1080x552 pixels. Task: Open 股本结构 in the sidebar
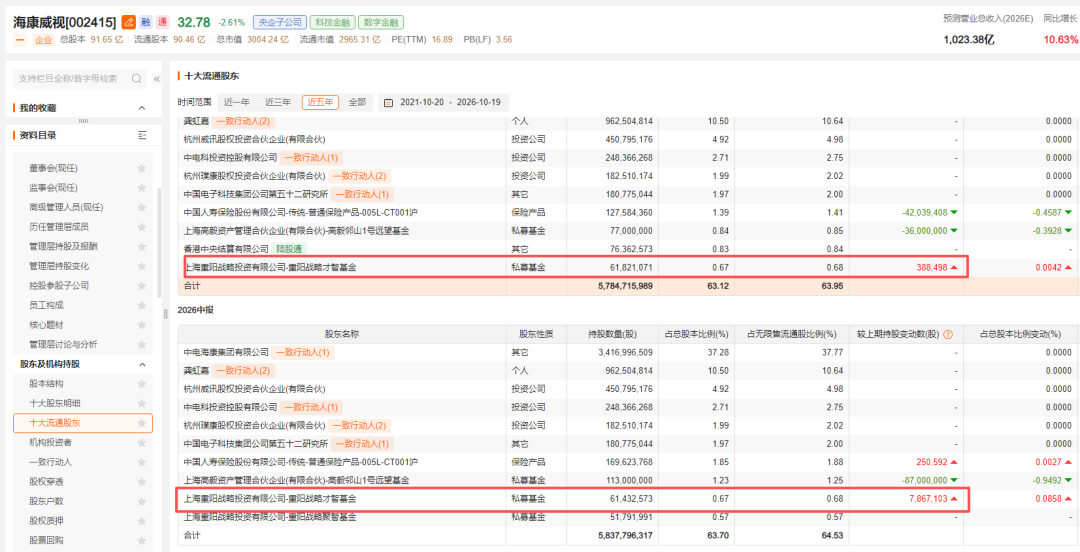tap(46, 383)
